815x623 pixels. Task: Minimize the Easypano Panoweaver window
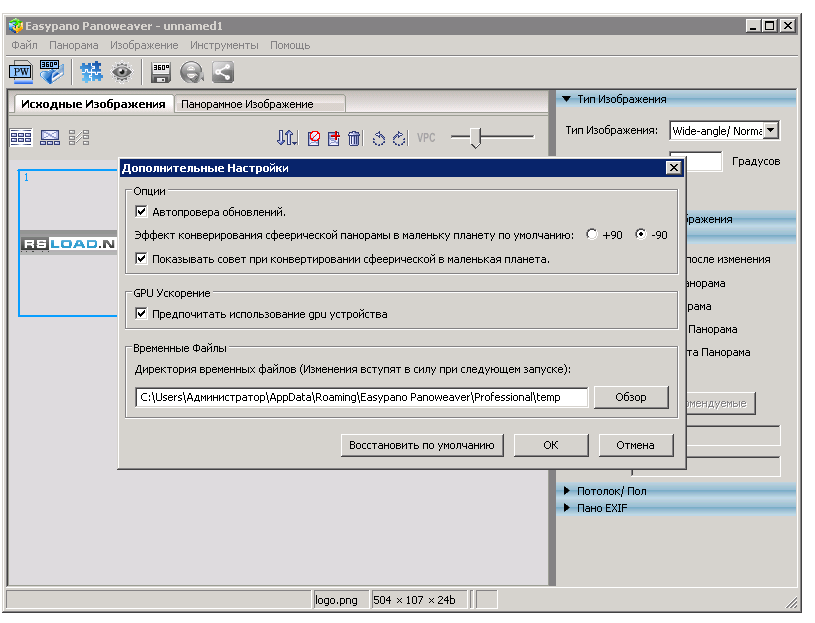[753, 25]
